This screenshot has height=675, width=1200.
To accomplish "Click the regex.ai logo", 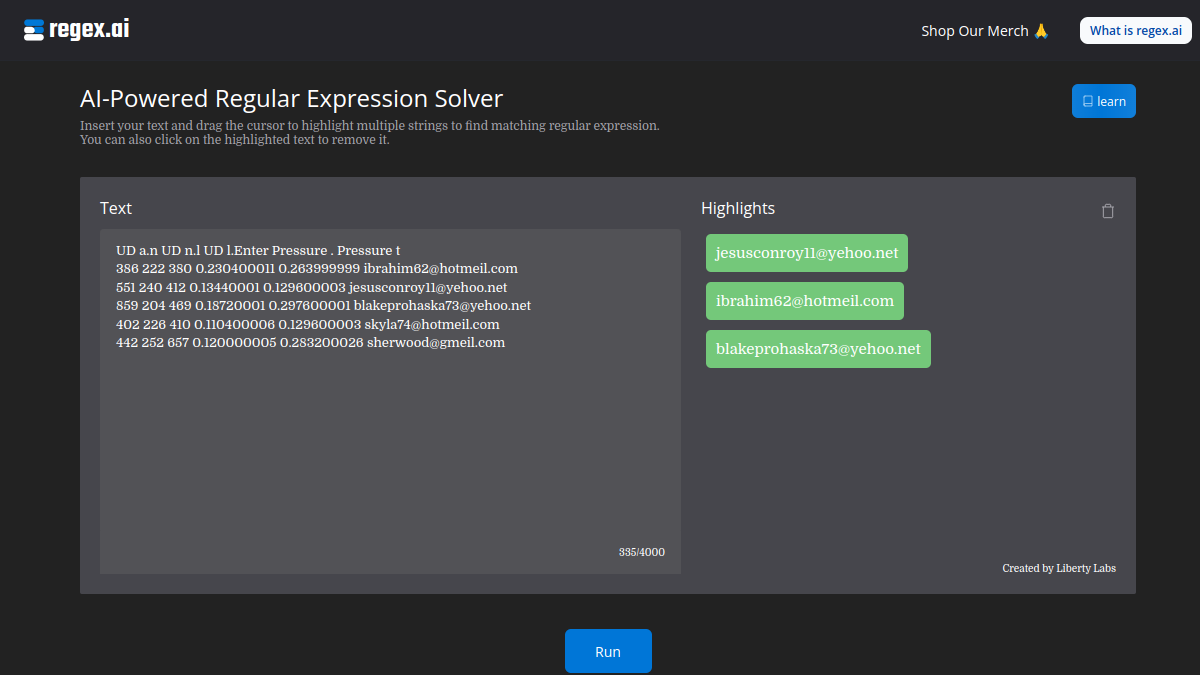I will pyautogui.click(x=77, y=30).
